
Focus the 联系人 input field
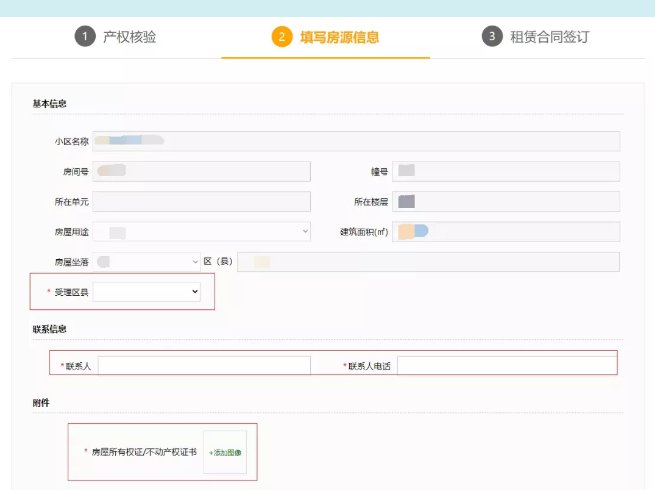coord(204,366)
